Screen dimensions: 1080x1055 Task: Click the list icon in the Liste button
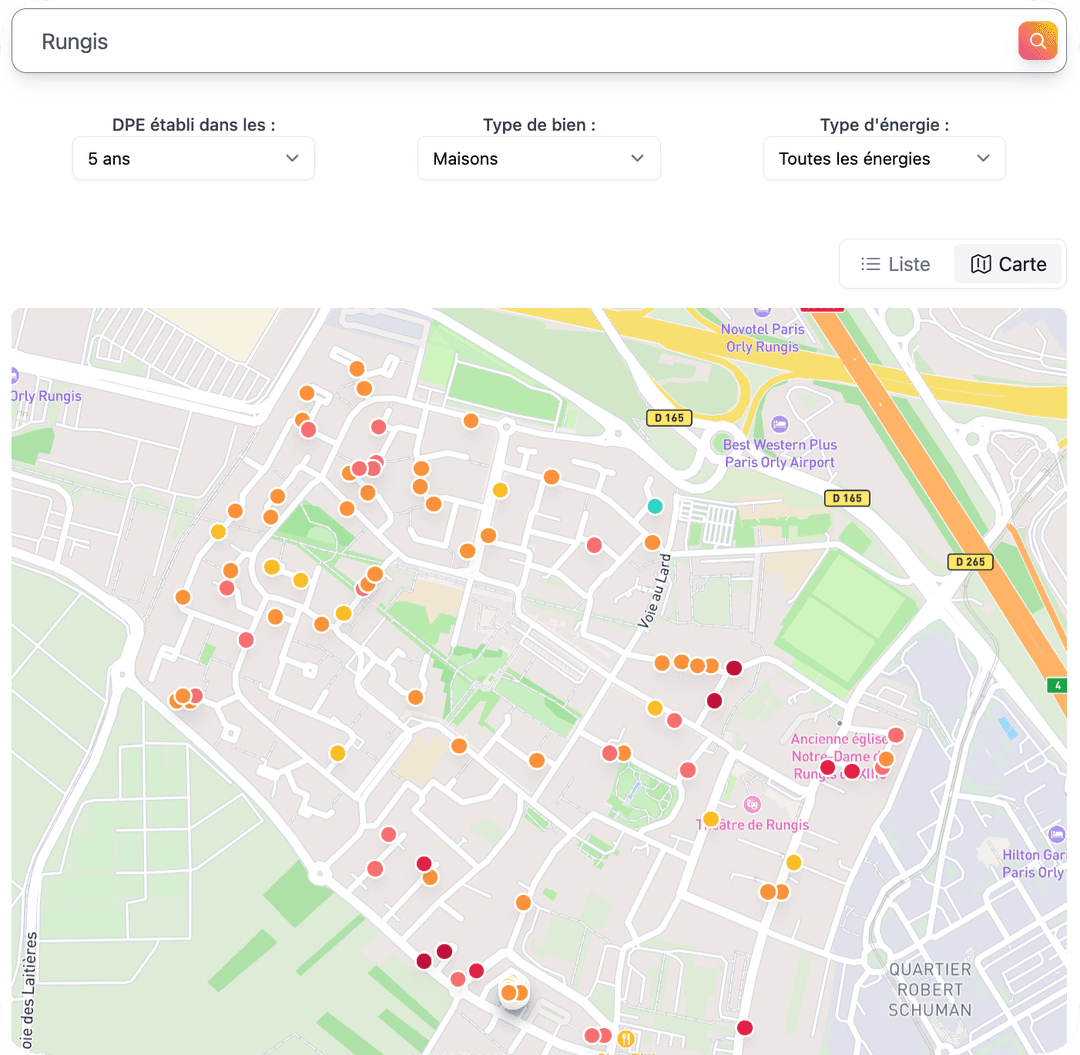pyautogui.click(x=870, y=264)
